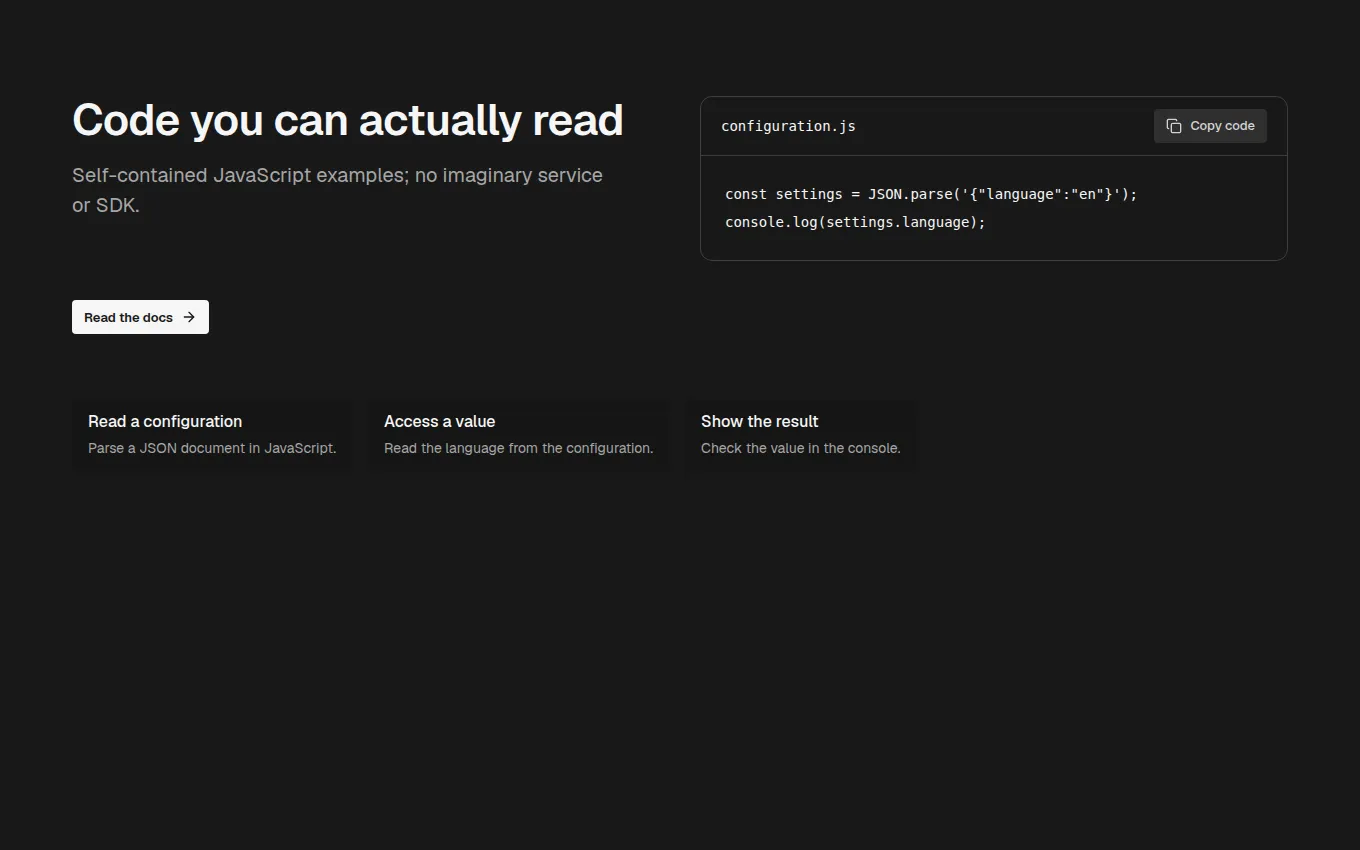Click "Parse a JSON document in JavaScript." text
The height and width of the screenshot is (850, 1360).
[x=212, y=448]
